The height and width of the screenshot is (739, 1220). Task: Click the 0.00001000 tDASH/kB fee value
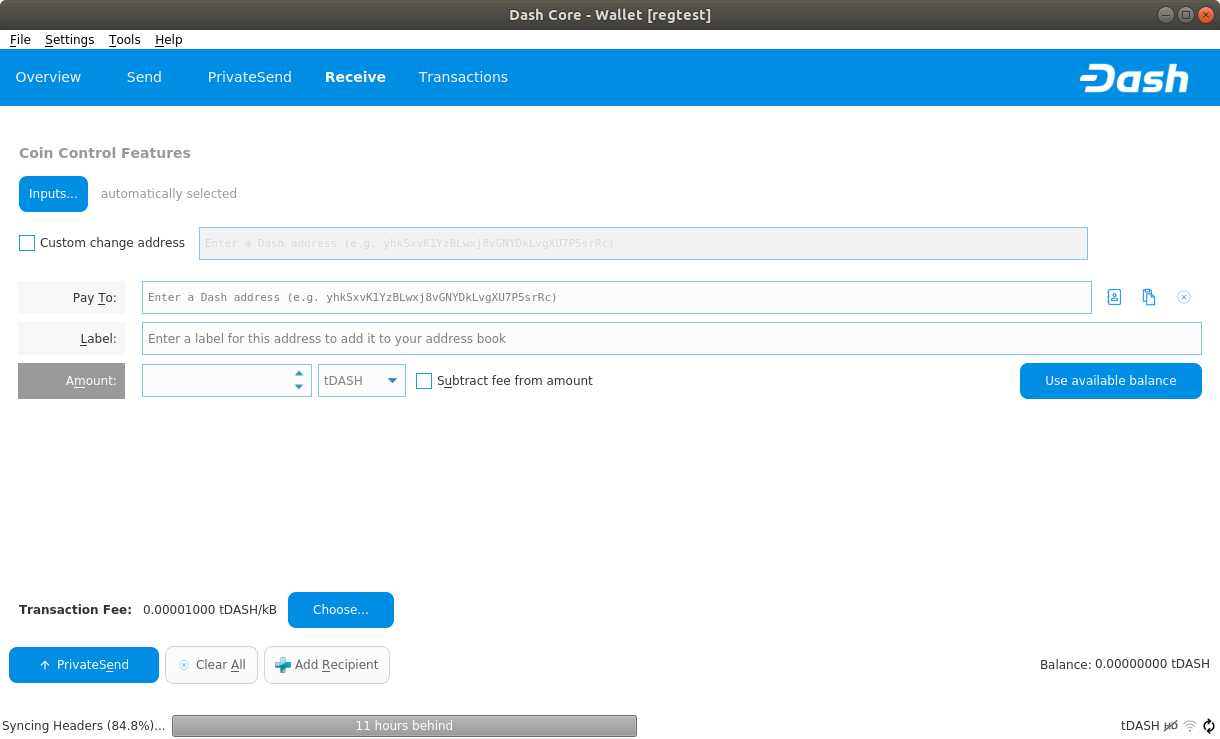point(210,610)
